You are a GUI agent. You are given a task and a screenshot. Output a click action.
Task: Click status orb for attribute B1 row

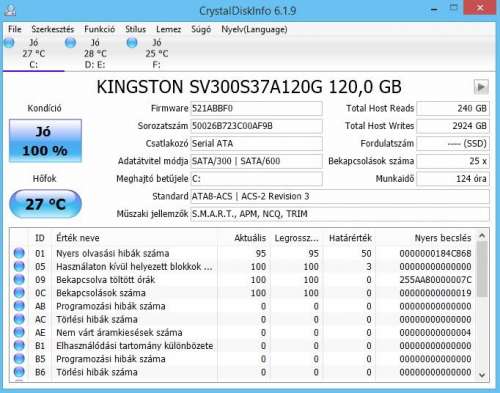pyautogui.click(x=19, y=345)
